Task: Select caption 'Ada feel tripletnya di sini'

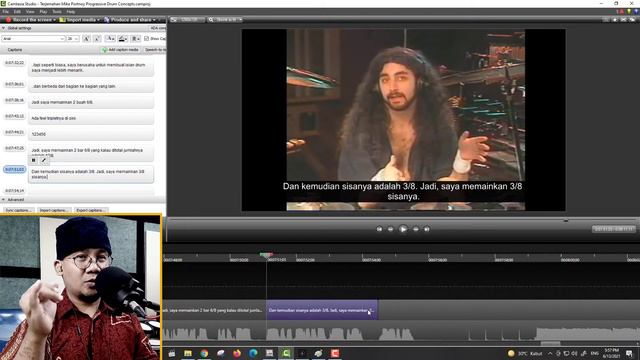Action: (x=91, y=118)
